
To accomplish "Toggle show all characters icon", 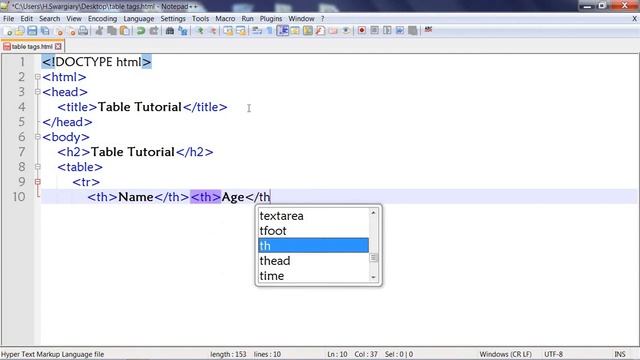I will tap(269, 31).
